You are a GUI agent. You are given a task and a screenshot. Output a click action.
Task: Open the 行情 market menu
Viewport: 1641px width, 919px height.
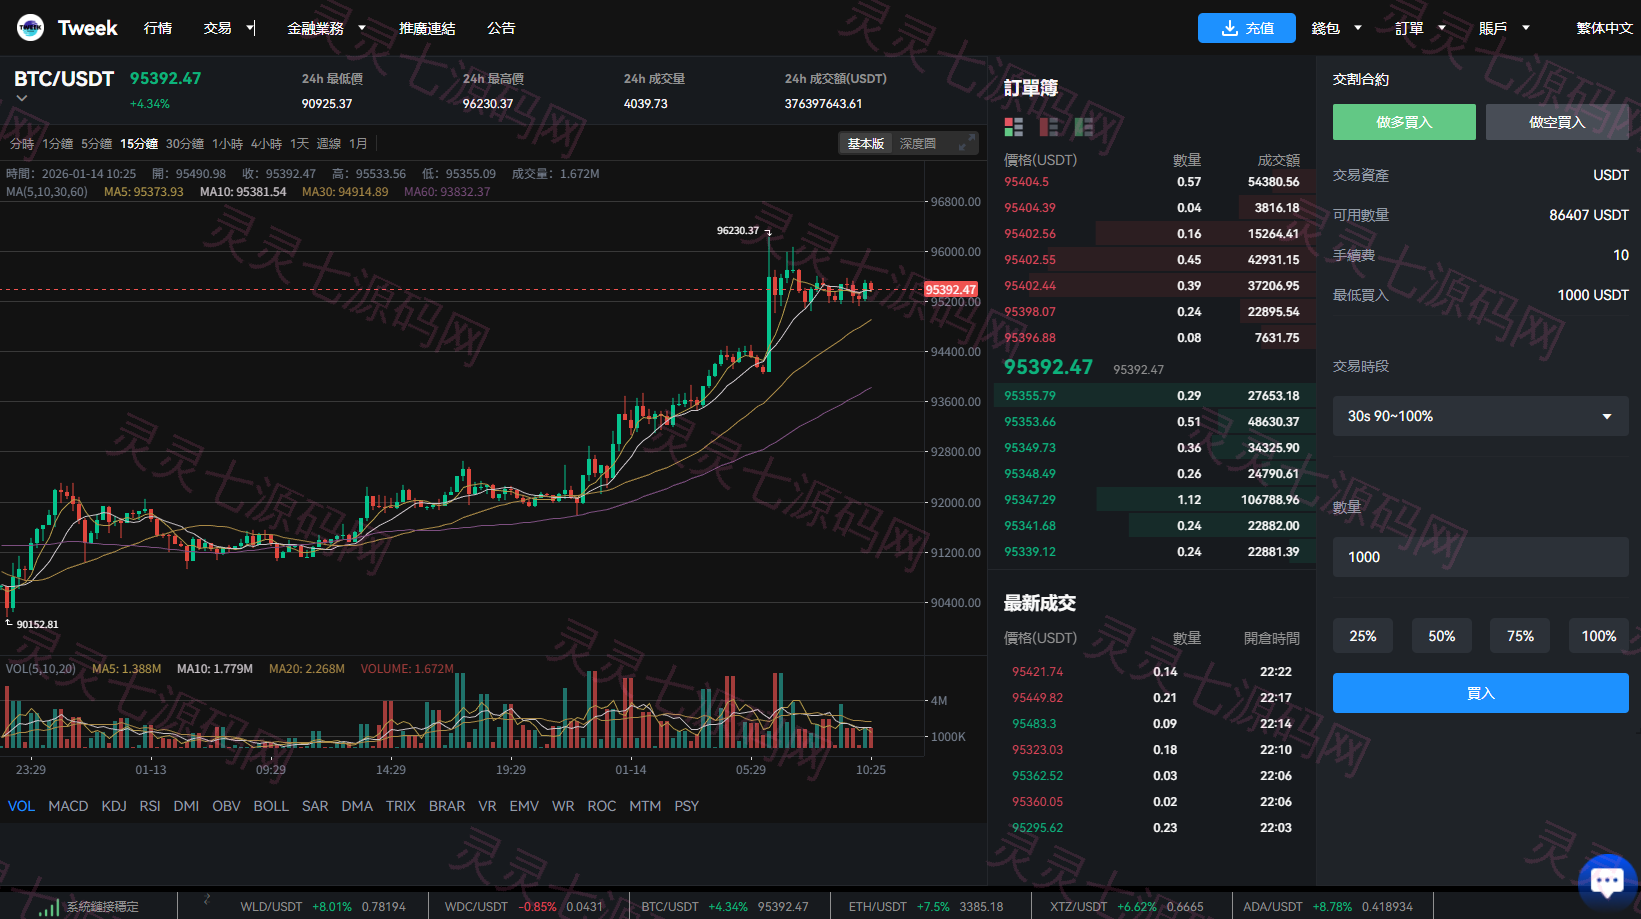(158, 28)
